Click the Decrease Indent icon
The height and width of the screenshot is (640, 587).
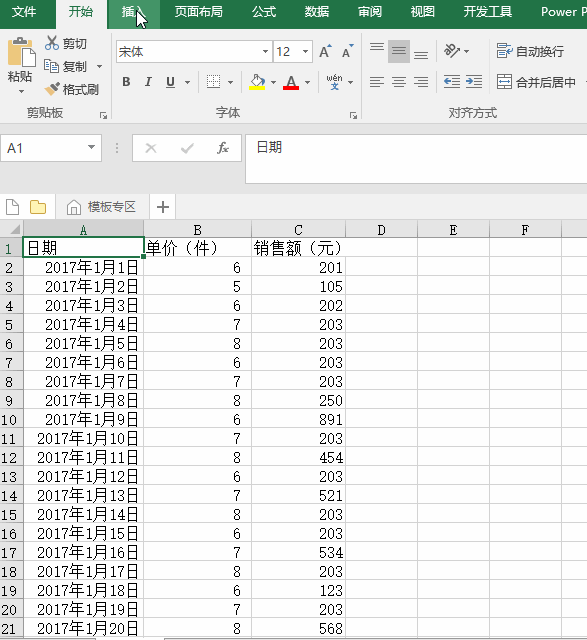pos(452,82)
